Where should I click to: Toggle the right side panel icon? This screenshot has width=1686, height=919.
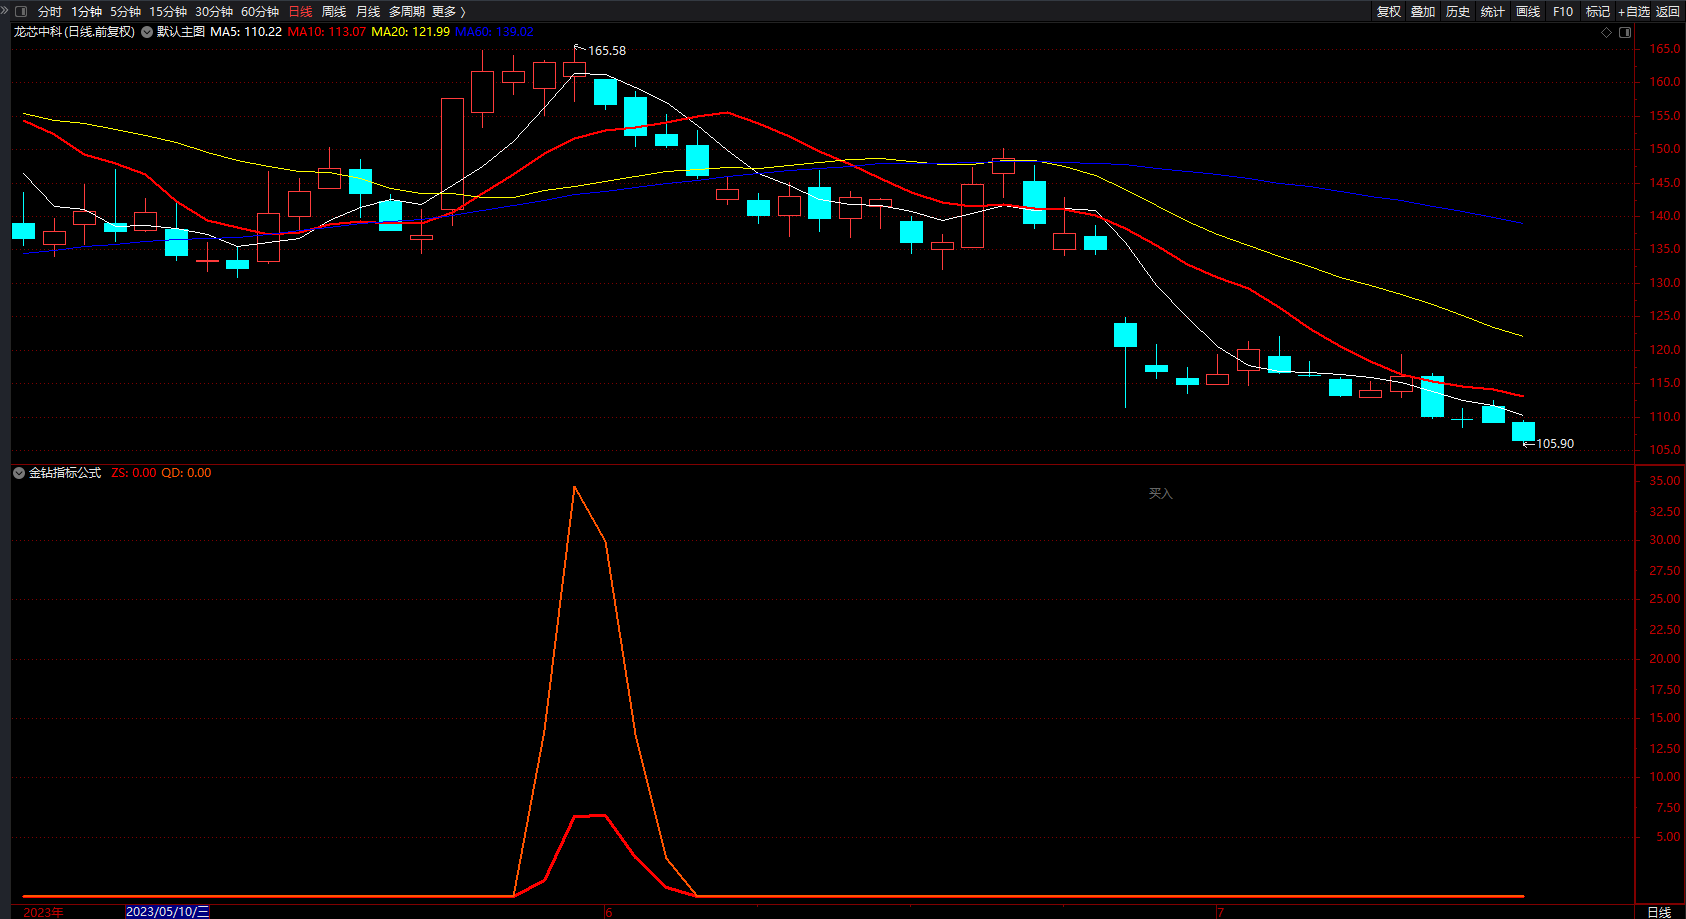(1625, 32)
